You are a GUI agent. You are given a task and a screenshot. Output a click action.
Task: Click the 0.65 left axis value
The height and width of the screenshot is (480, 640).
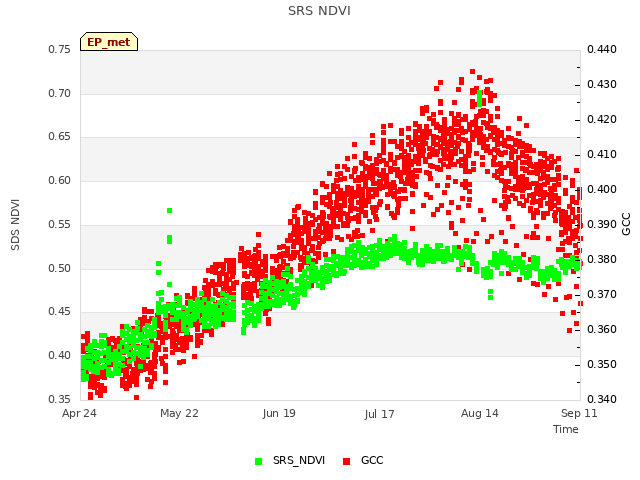[60, 136]
